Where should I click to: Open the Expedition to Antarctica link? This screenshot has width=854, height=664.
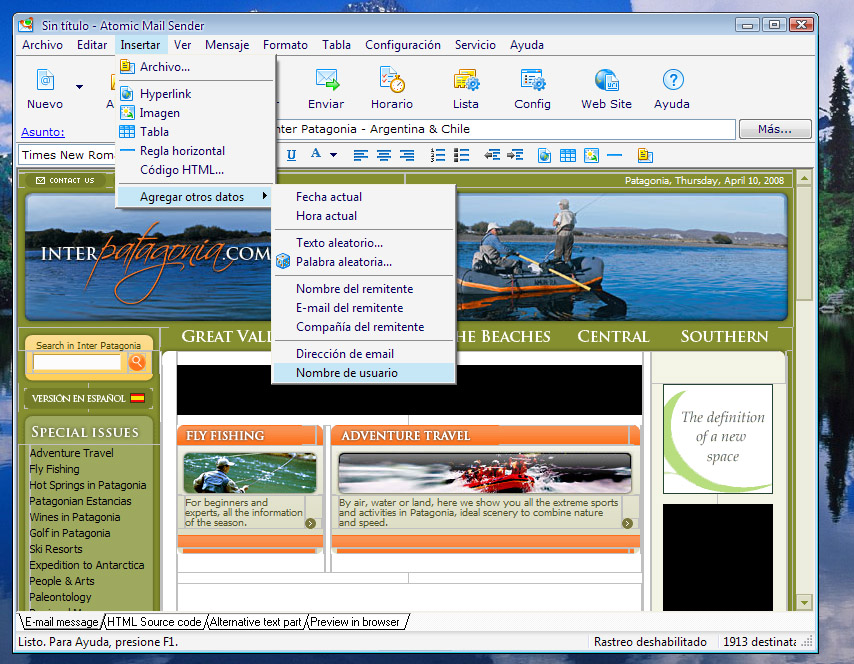87,565
